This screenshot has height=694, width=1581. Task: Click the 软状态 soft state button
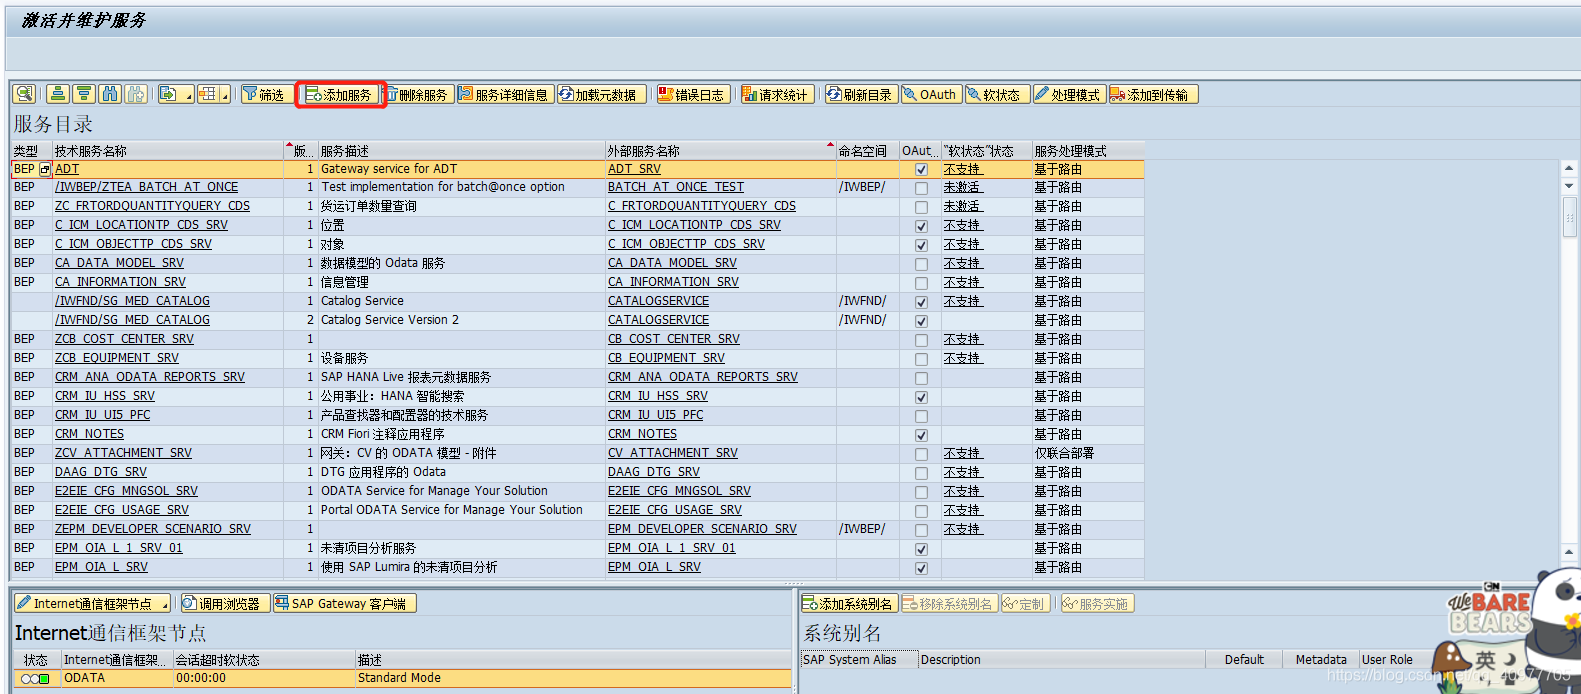click(995, 94)
